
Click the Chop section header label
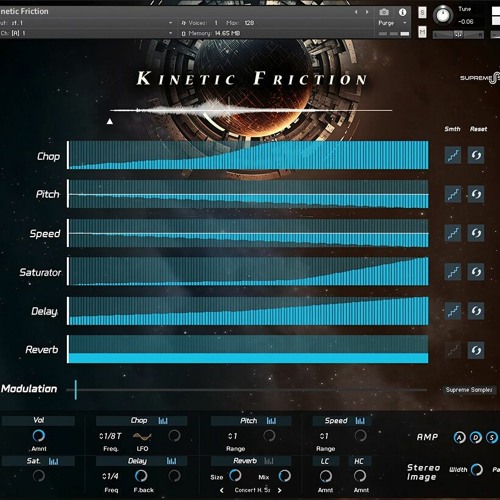(x=139, y=421)
